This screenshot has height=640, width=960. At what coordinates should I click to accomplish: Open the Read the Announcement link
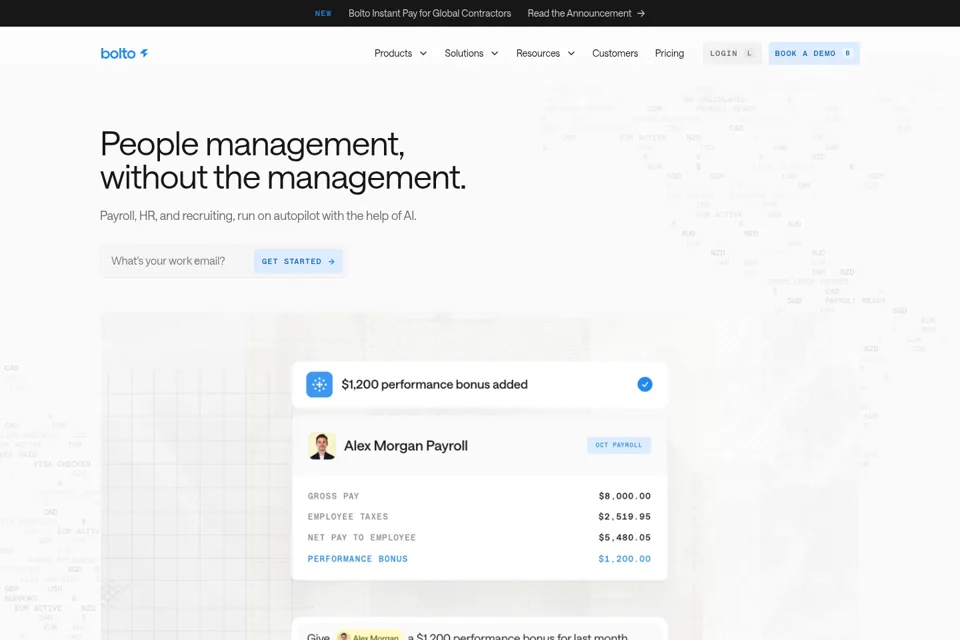[x=586, y=13]
